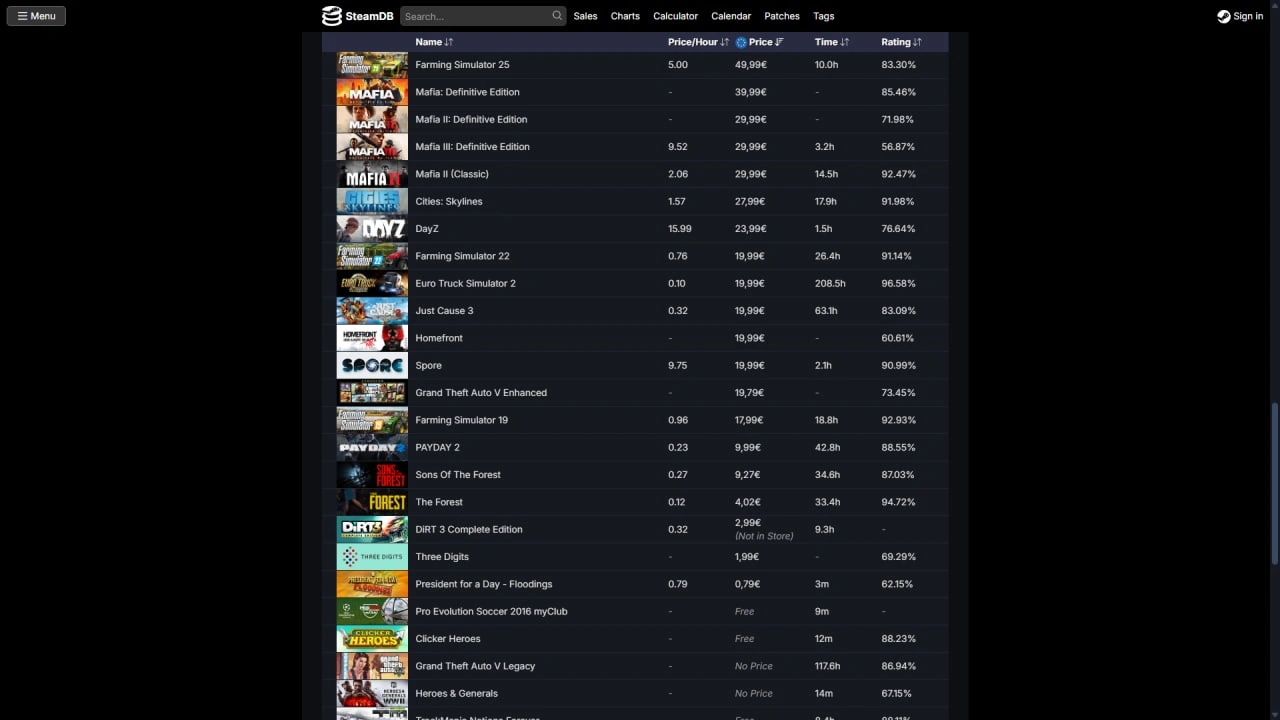1280x720 pixels.
Task: Click DayZ's 15.99 price per hour value
Action: pyautogui.click(x=680, y=229)
